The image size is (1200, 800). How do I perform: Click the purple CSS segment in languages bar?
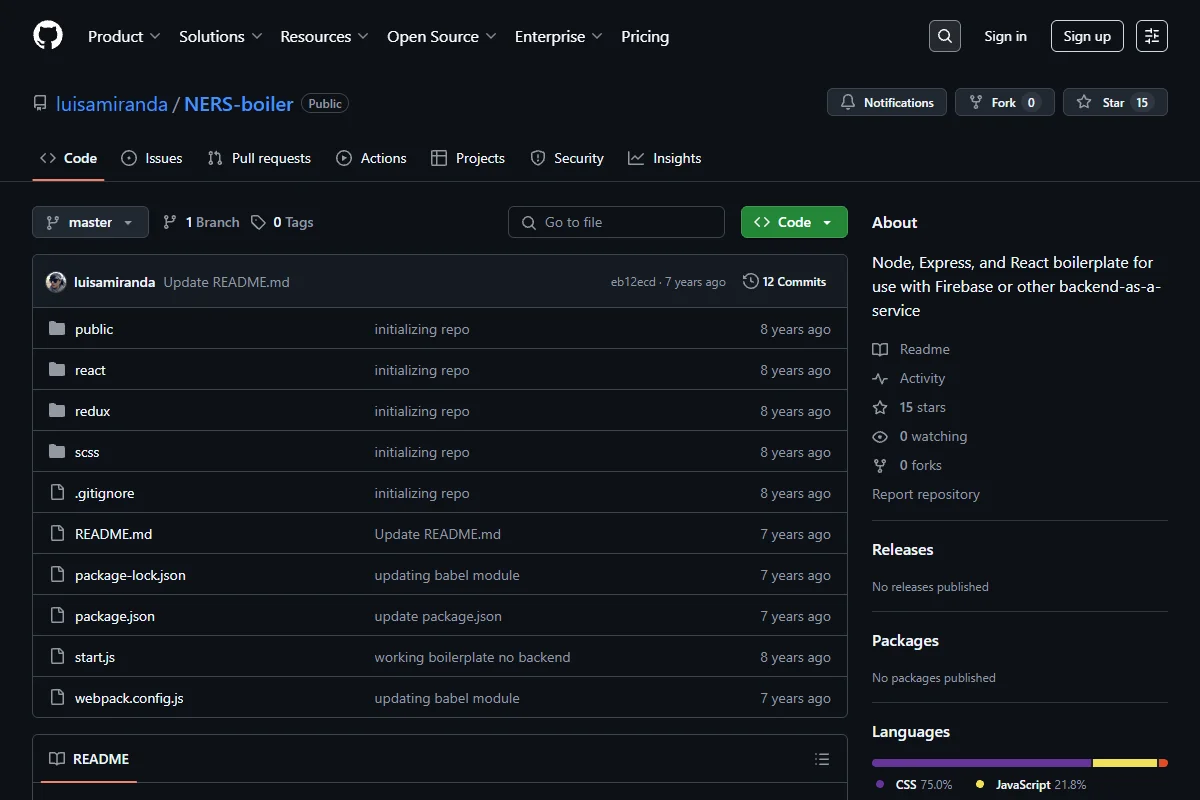(x=981, y=763)
